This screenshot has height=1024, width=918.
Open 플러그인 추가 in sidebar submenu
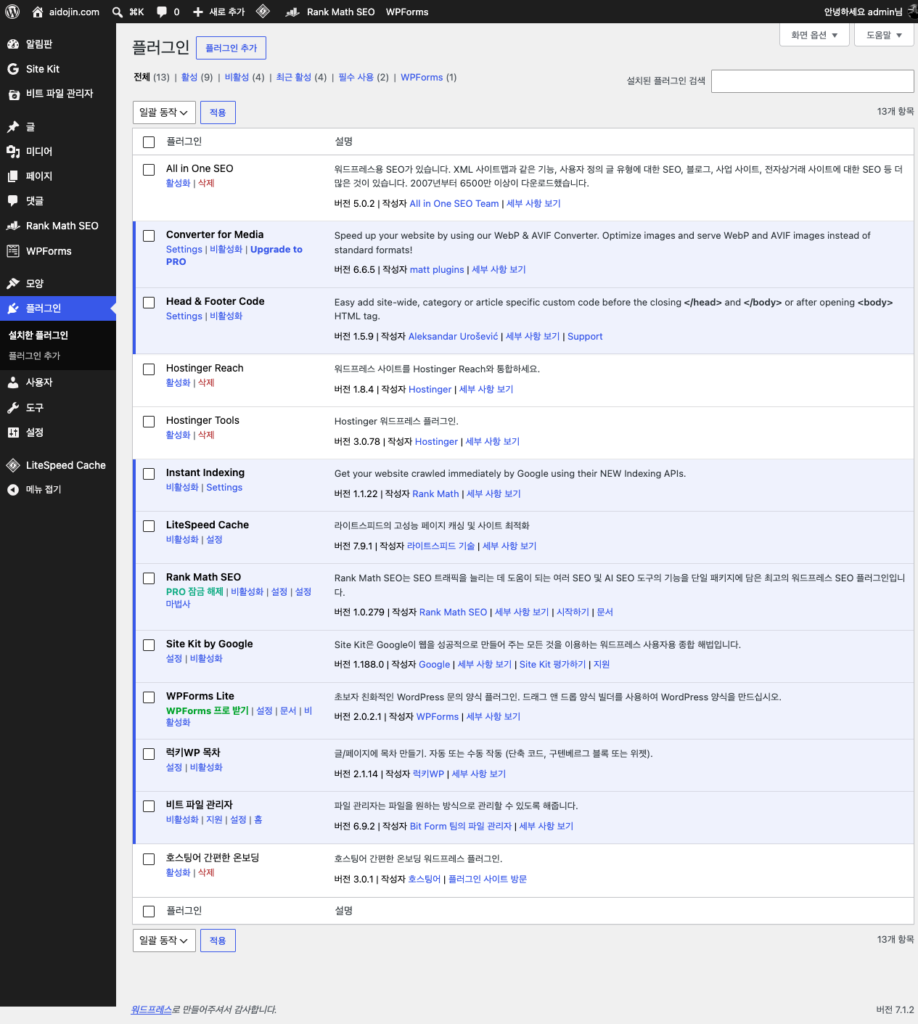tap(34, 356)
